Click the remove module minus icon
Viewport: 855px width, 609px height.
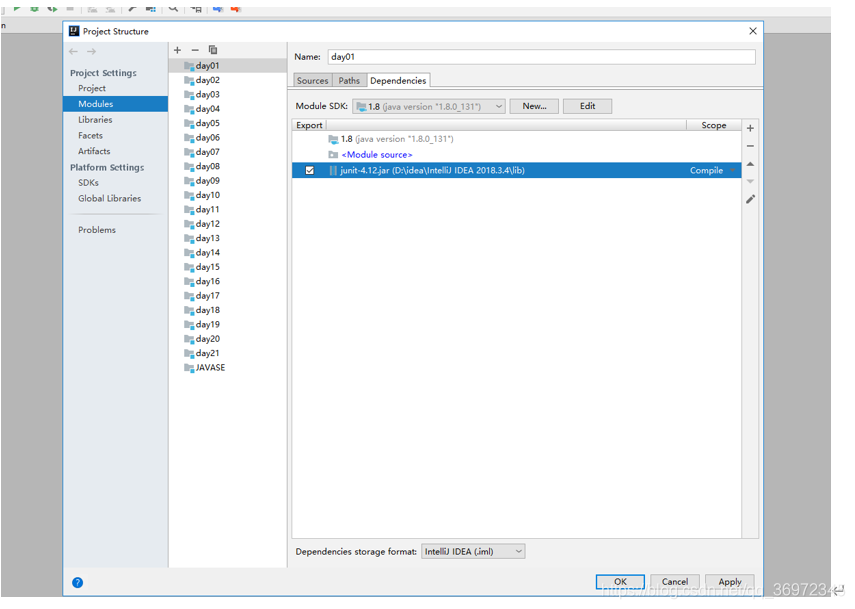[195, 50]
